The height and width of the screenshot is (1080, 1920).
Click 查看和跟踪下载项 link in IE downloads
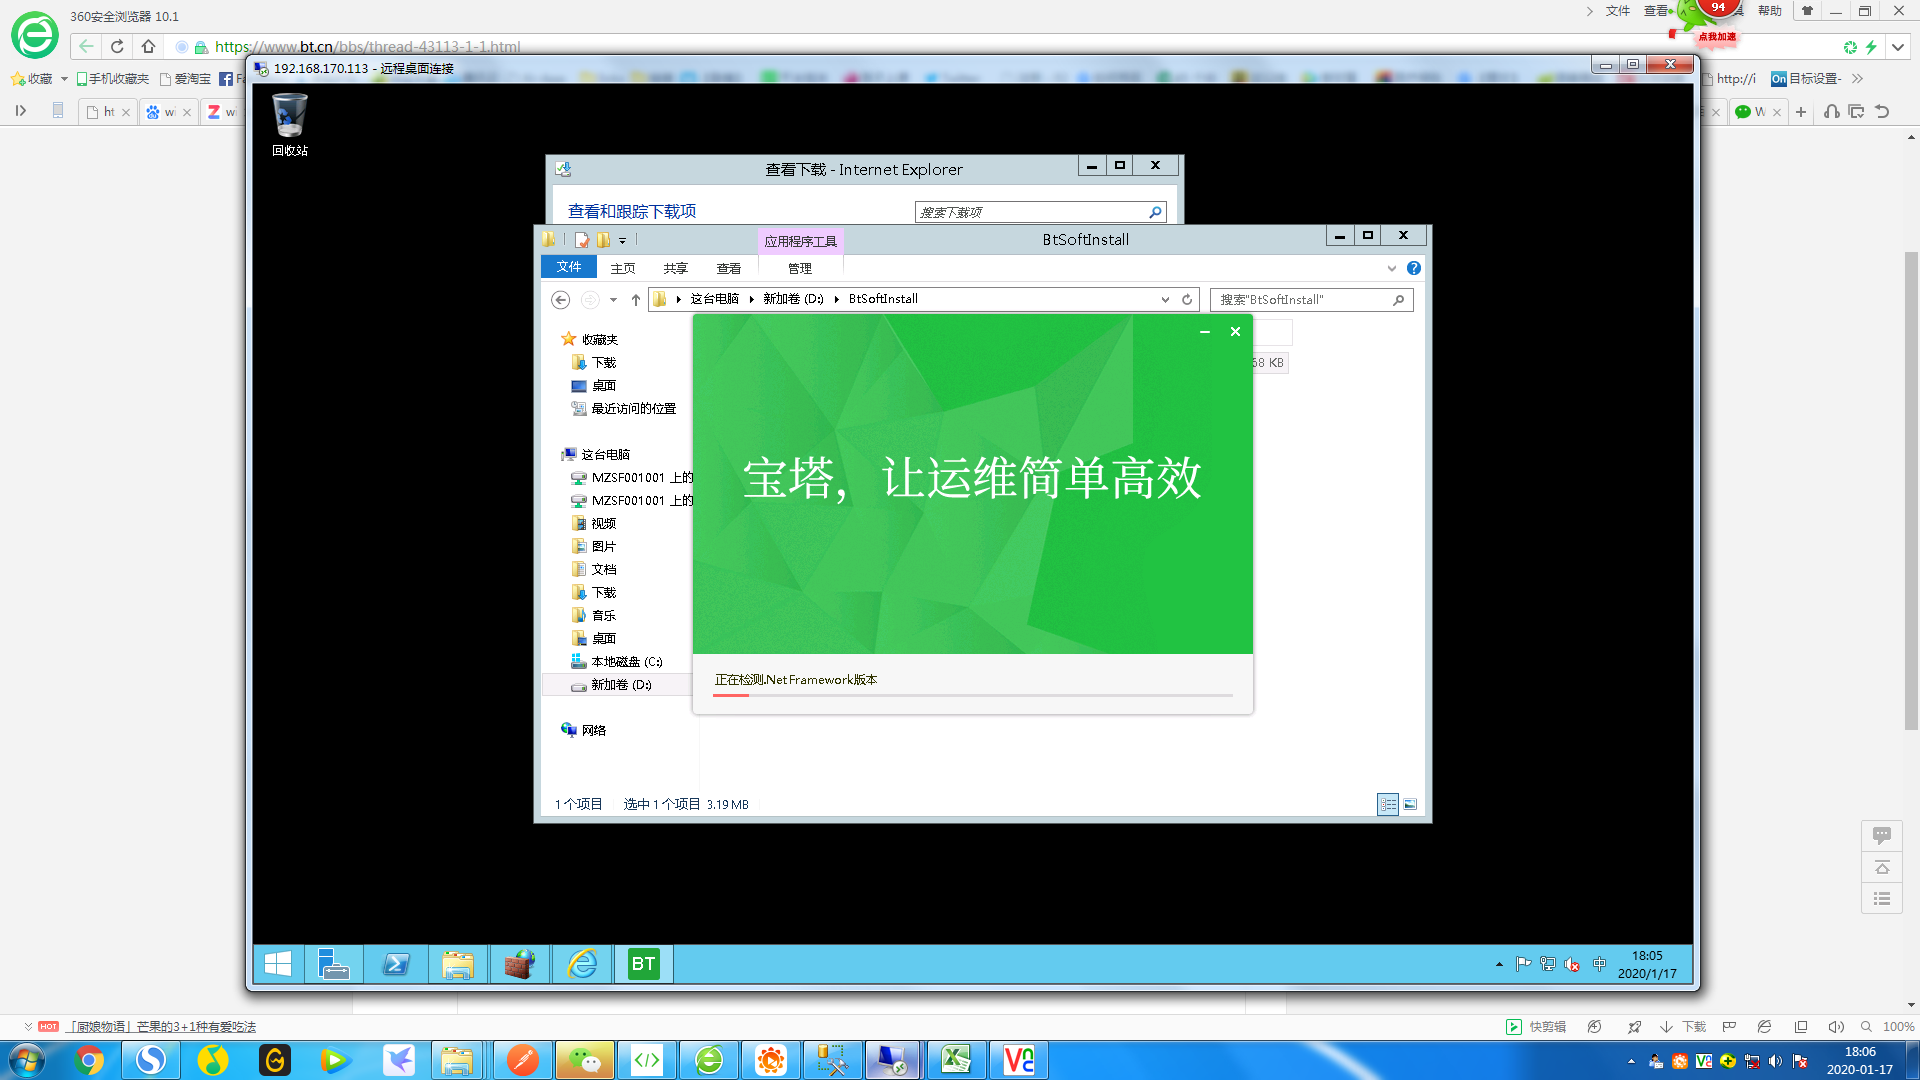pyautogui.click(x=632, y=211)
